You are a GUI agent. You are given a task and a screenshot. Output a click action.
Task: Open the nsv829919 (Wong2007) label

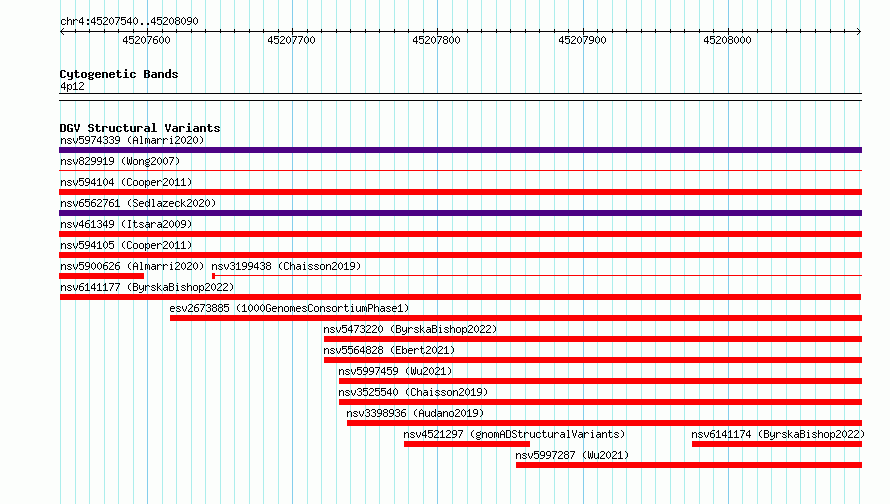(120, 161)
